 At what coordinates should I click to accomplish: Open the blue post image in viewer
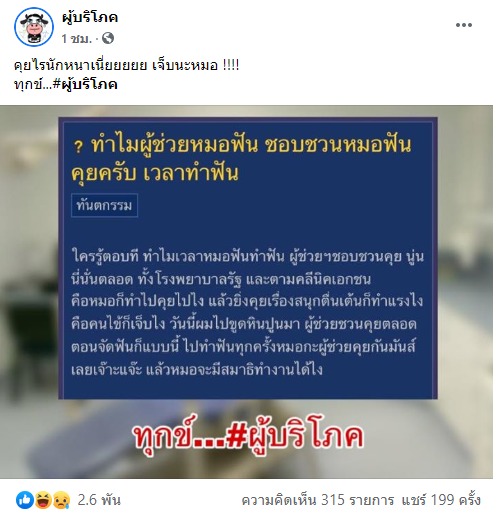(x=248, y=258)
